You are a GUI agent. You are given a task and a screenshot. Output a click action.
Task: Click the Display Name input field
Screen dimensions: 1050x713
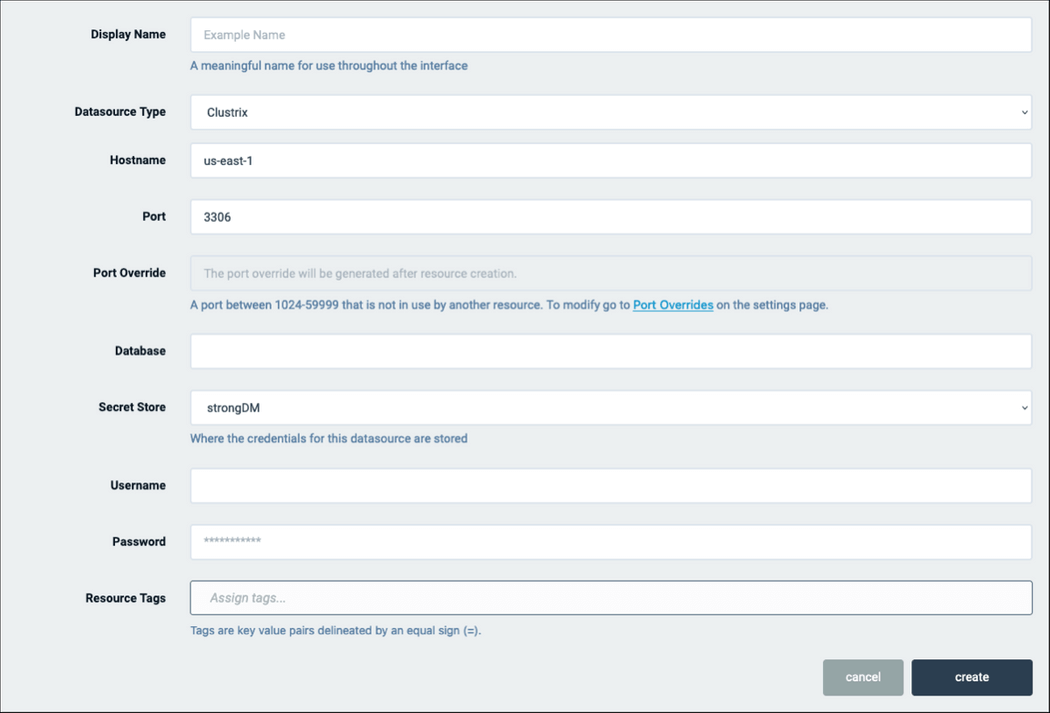coord(611,34)
